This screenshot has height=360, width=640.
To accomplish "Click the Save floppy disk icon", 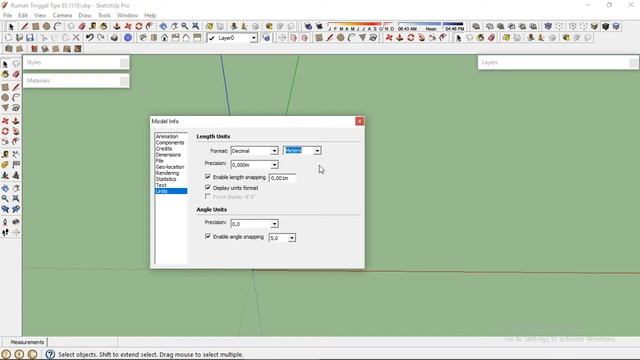I will (30, 38).
